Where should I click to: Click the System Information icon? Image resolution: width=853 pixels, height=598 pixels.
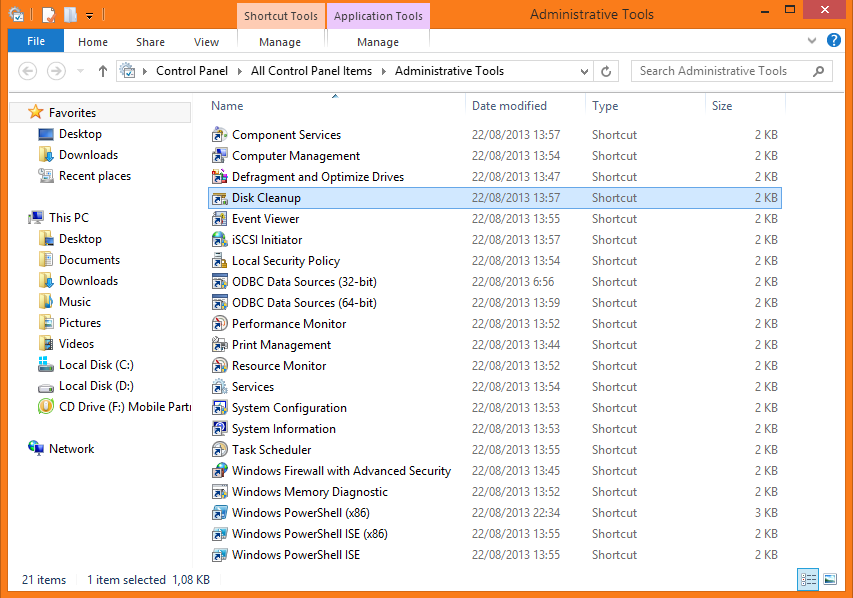[219, 429]
